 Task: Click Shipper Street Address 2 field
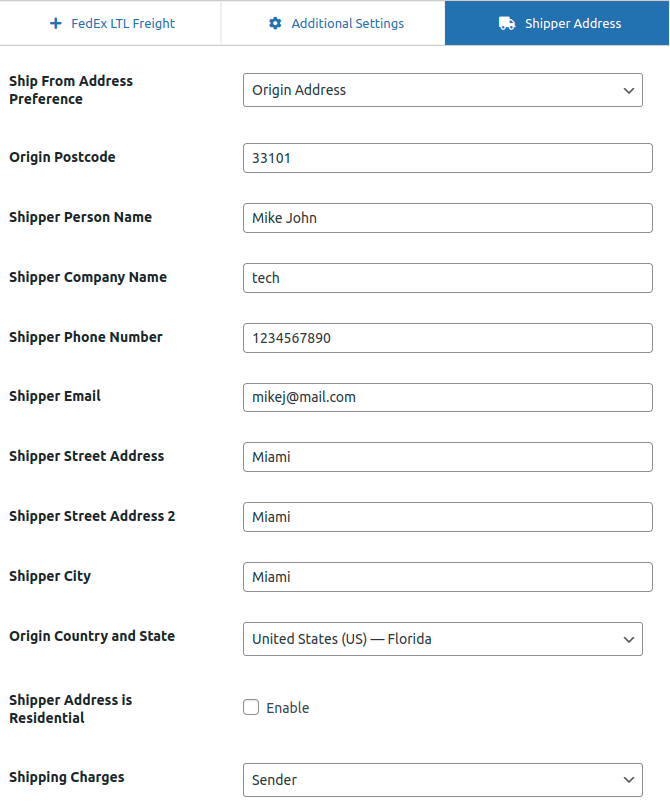pos(447,517)
